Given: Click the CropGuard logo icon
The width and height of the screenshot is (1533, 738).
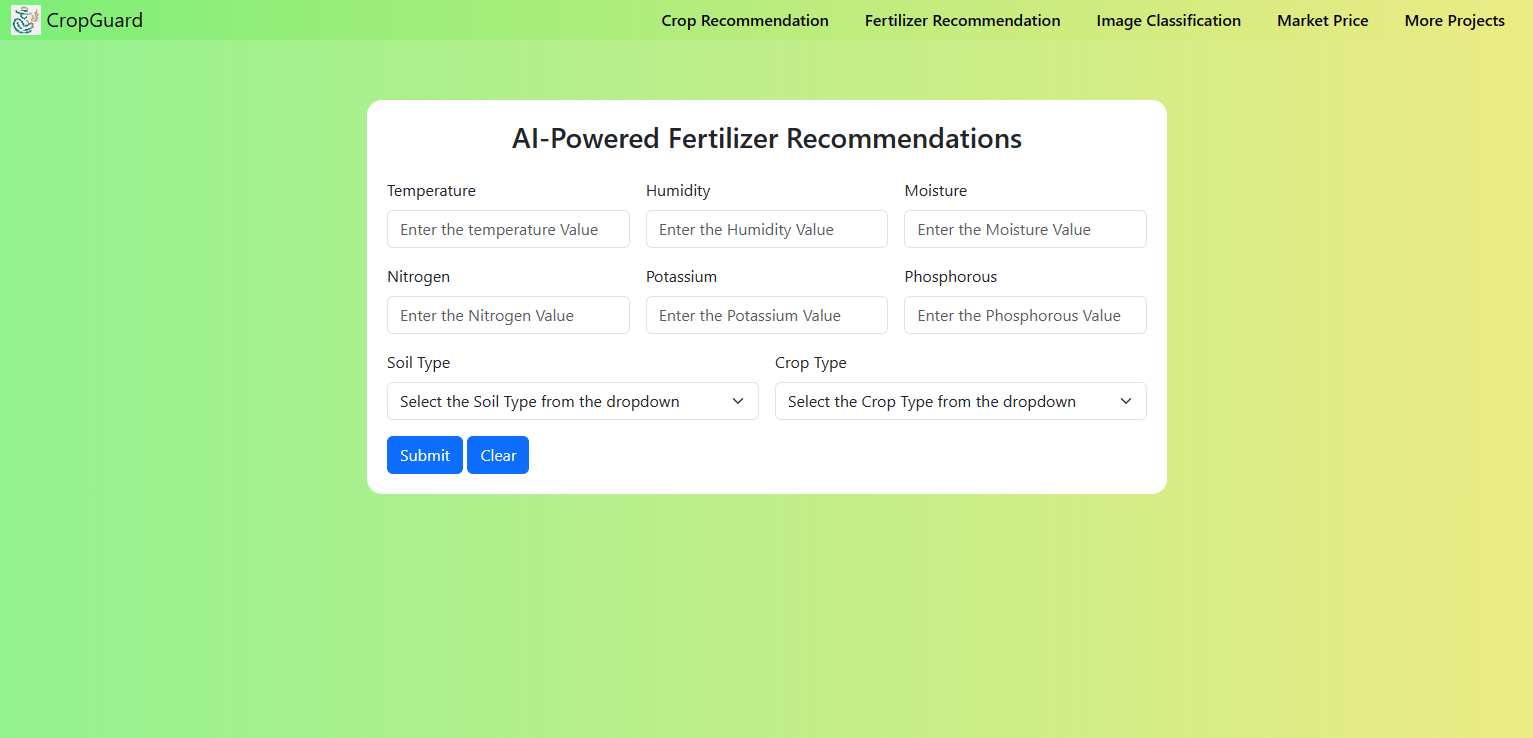Looking at the screenshot, I should [25, 19].
